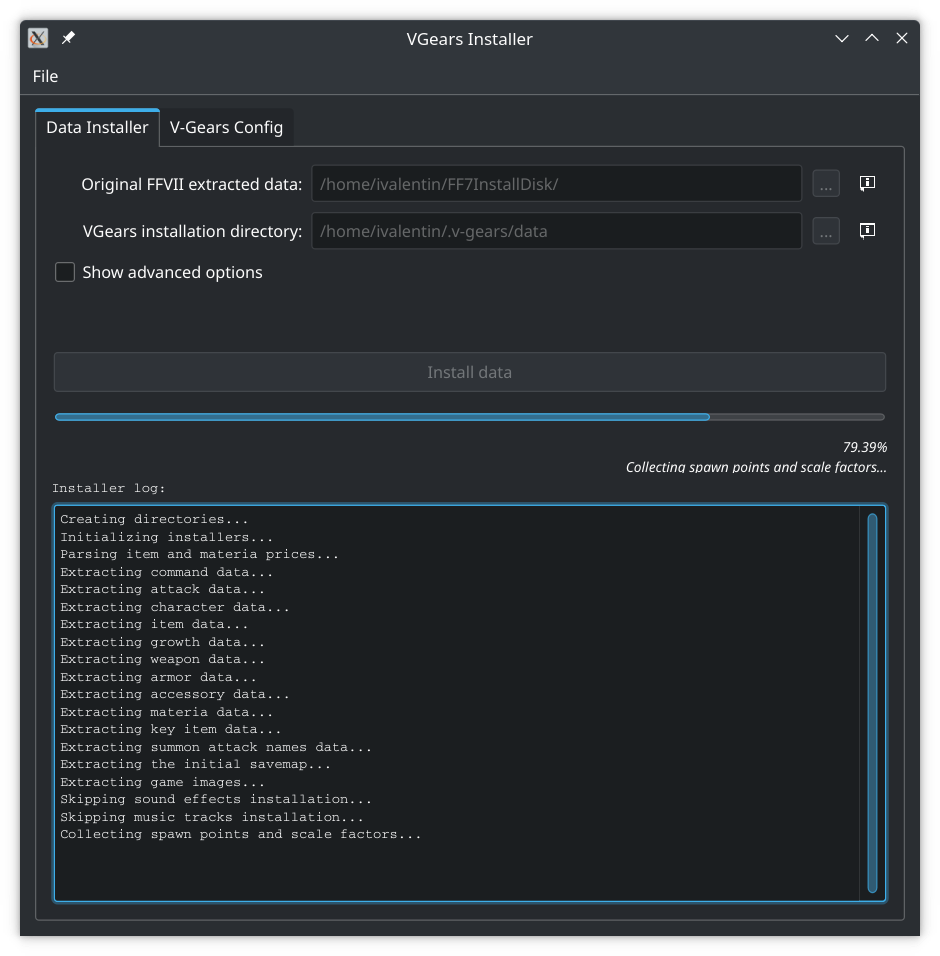This screenshot has height=956, width=940.
Task: Click log line 'Parsing item and materia prices...'
Action: [x=199, y=554]
